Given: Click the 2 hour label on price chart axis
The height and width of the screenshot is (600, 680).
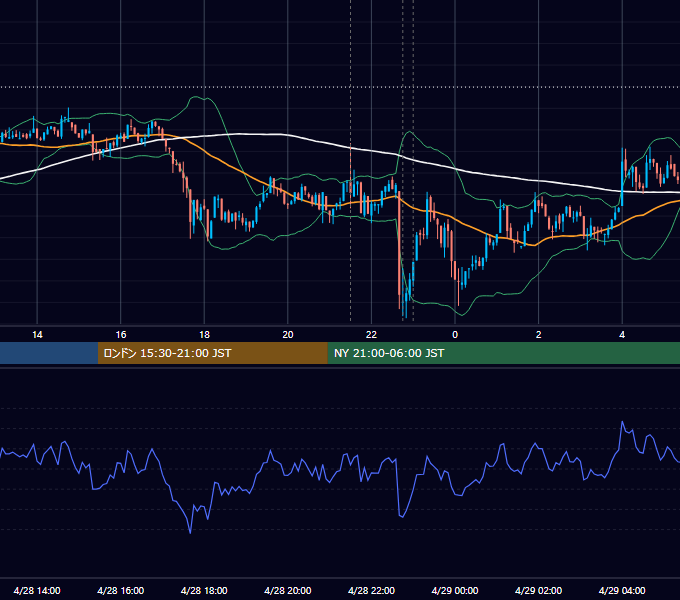Looking at the screenshot, I should [x=539, y=335].
